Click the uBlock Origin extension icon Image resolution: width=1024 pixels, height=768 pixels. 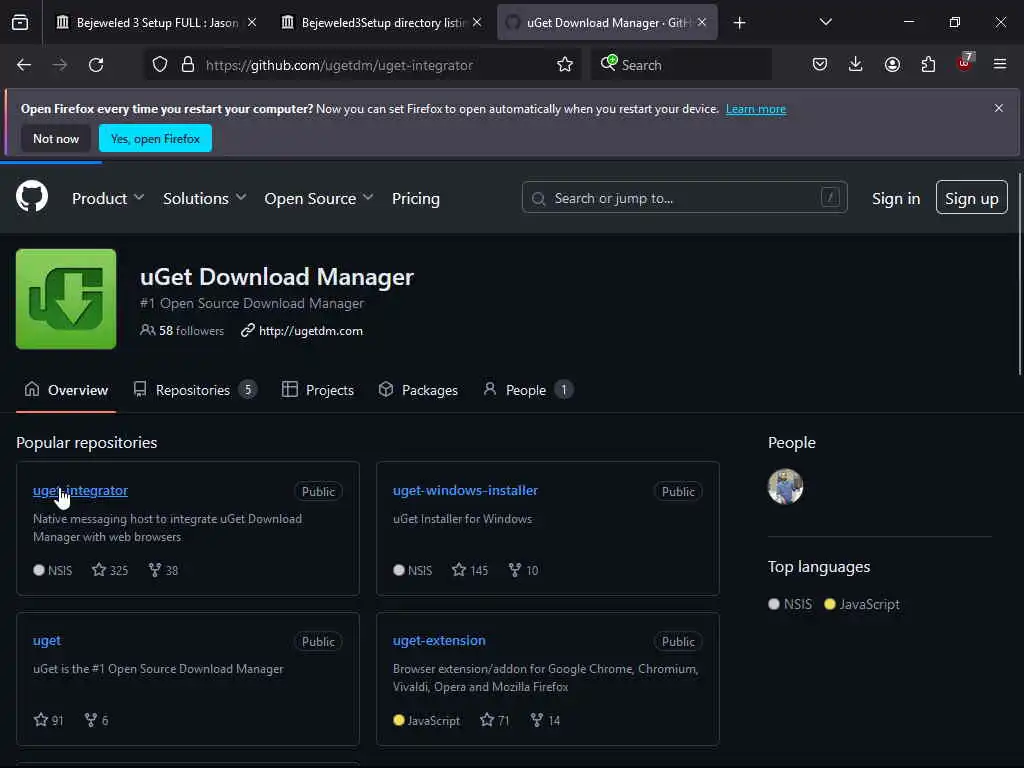[965, 63]
